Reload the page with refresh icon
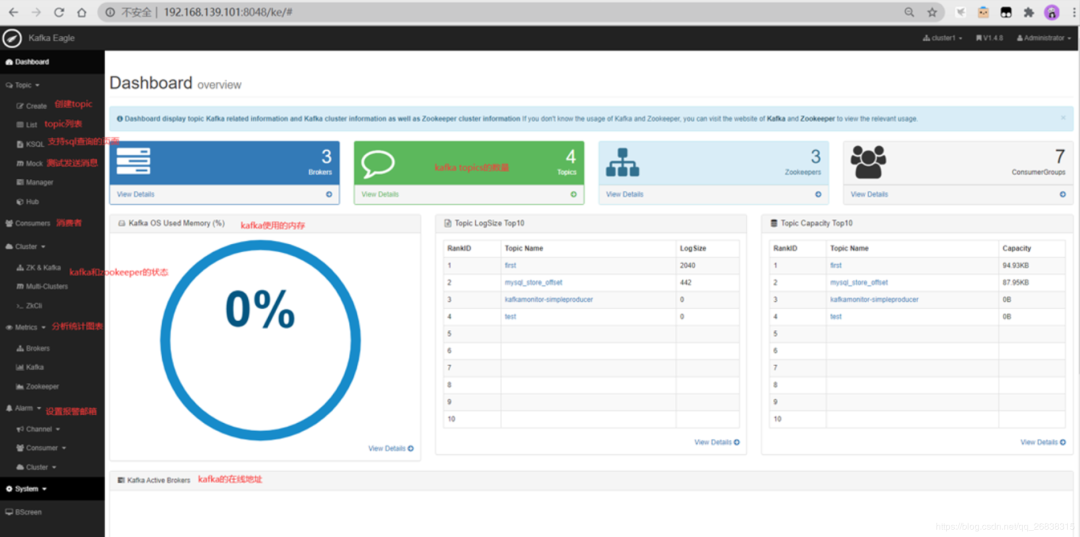Image resolution: width=1080 pixels, height=537 pixels. [x=59, y=12]
